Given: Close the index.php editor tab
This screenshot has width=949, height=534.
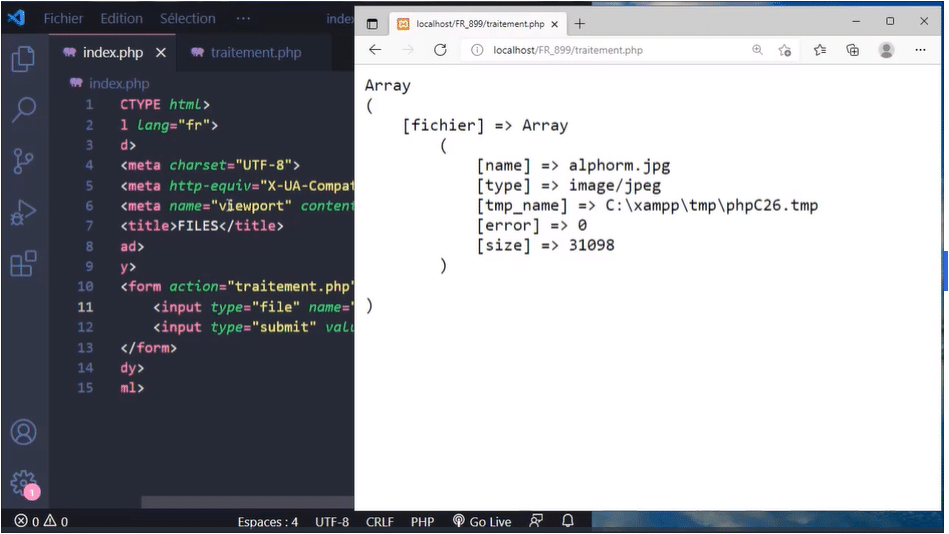Looking at the screenshot, I should [160, 53].
